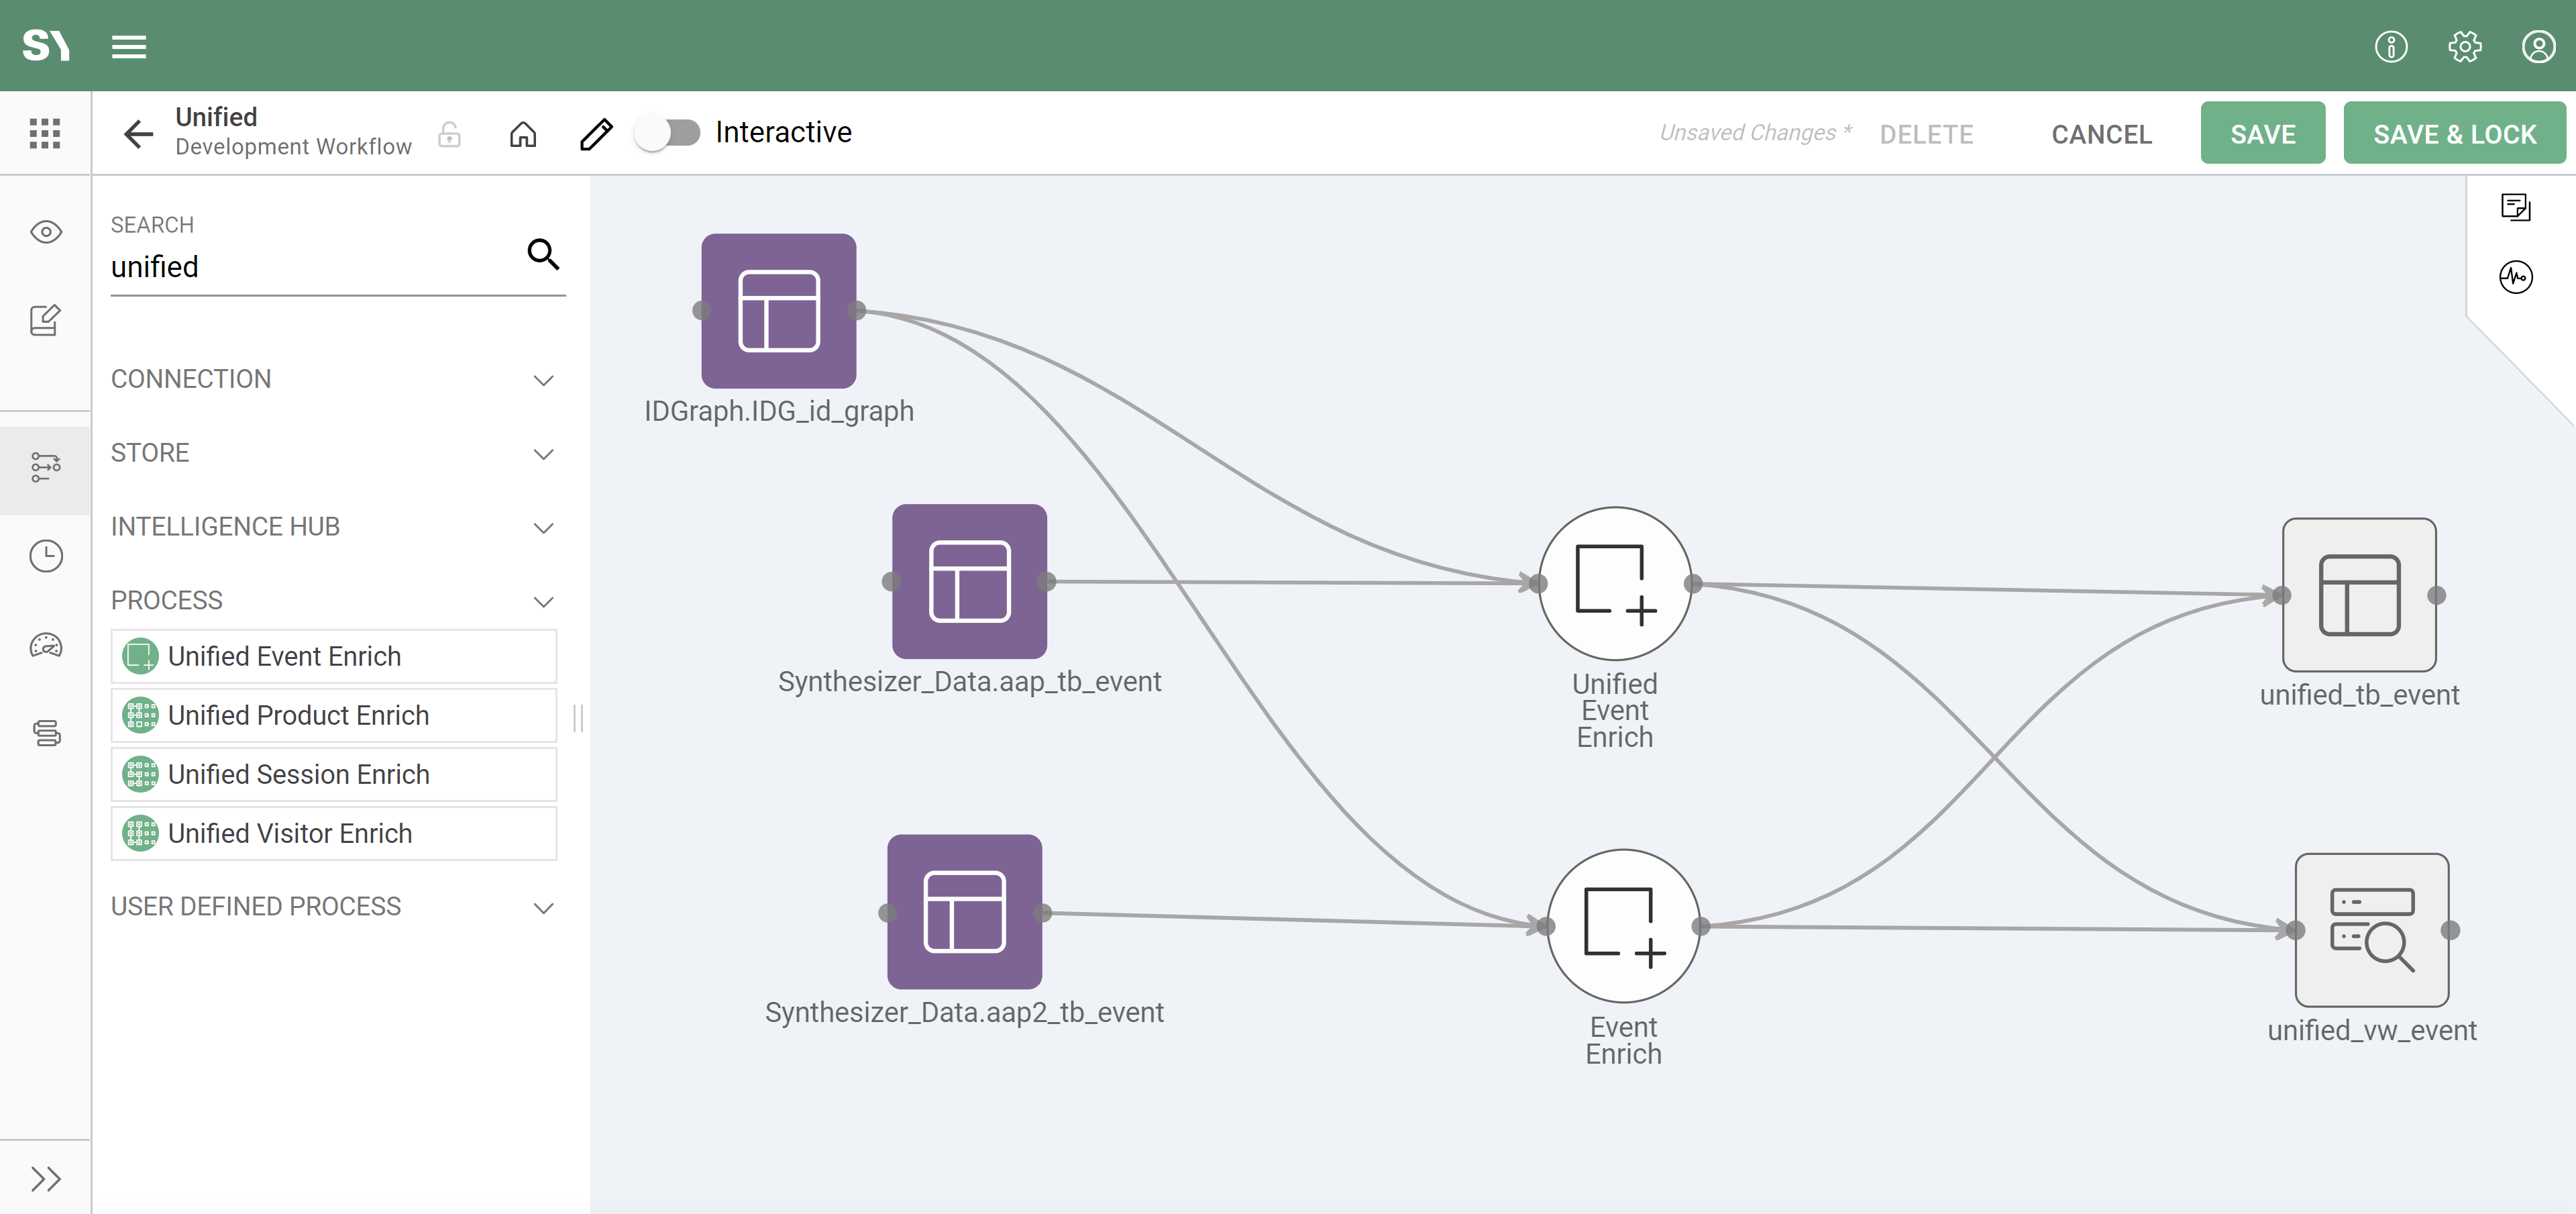Open the clock schedule sidebar icon
The width and height of the screenshot is (2576, 1214).
click(x=45, y=556)
